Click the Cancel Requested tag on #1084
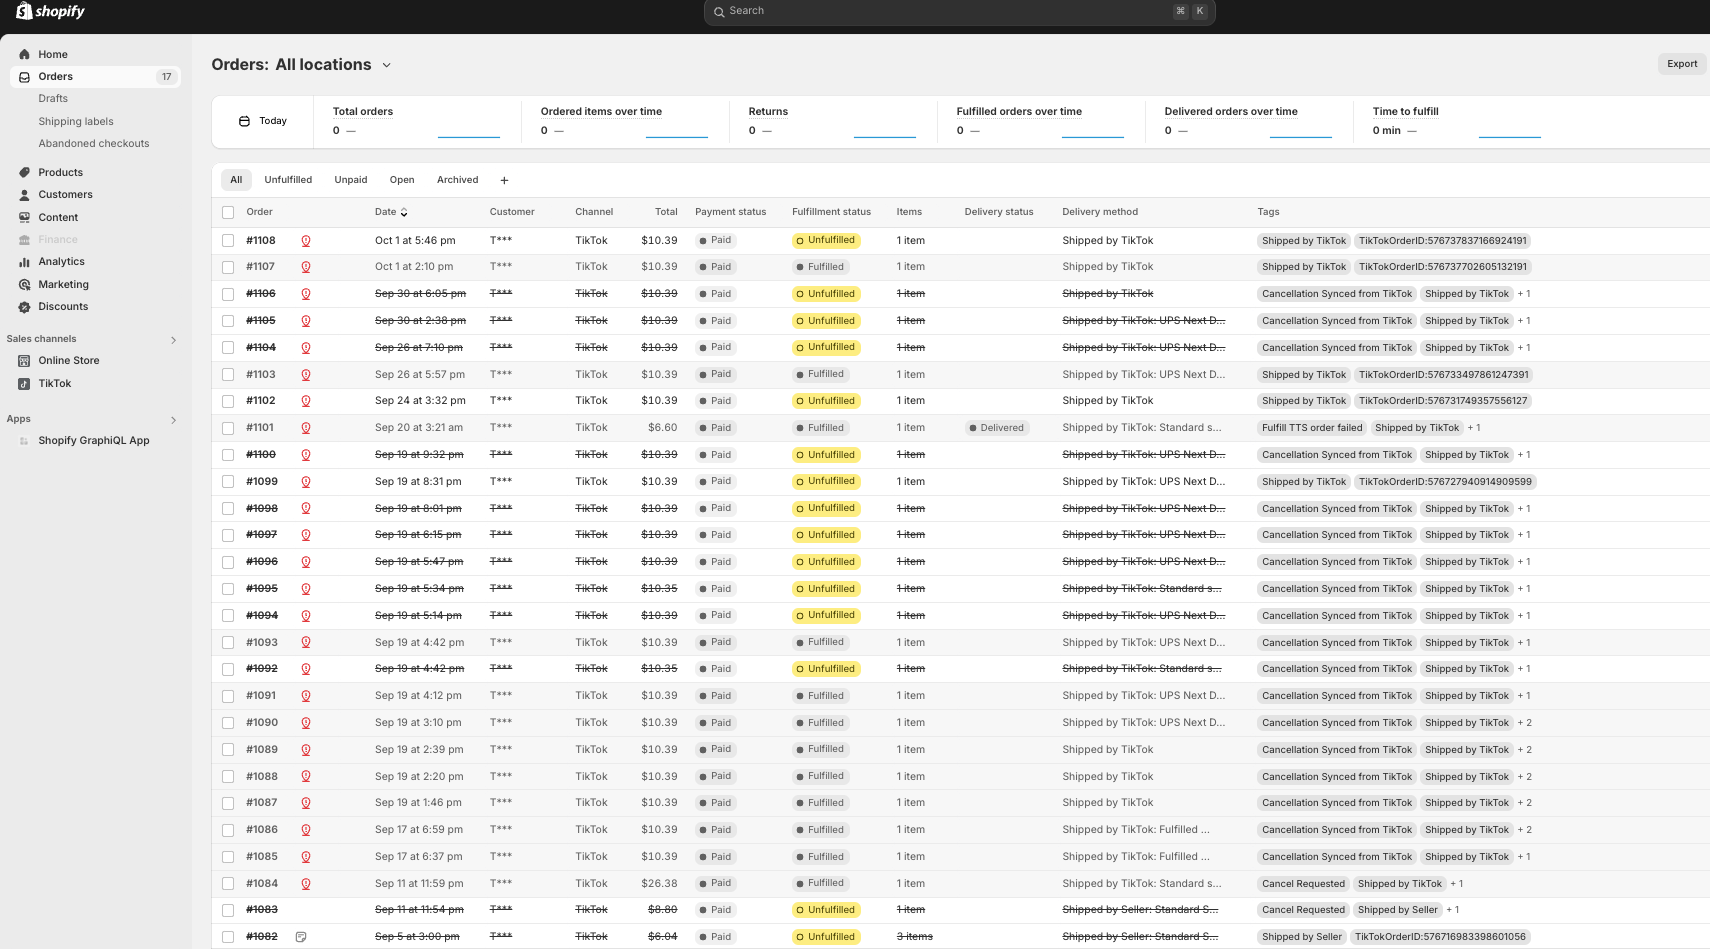The height and width of the screenshot is (949, 1710). click(x=1303, y=884)
